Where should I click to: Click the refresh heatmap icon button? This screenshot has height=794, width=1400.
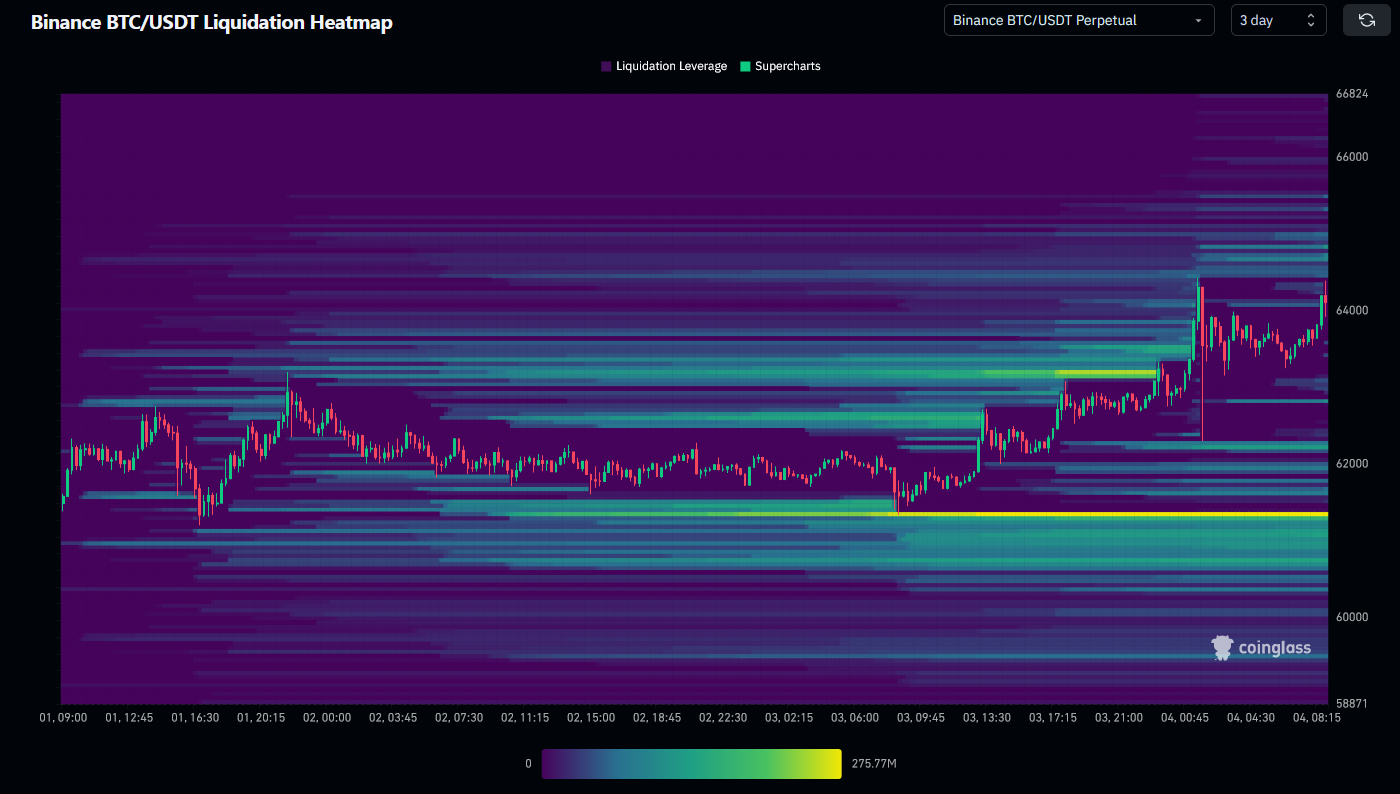tap(1366, 20)
